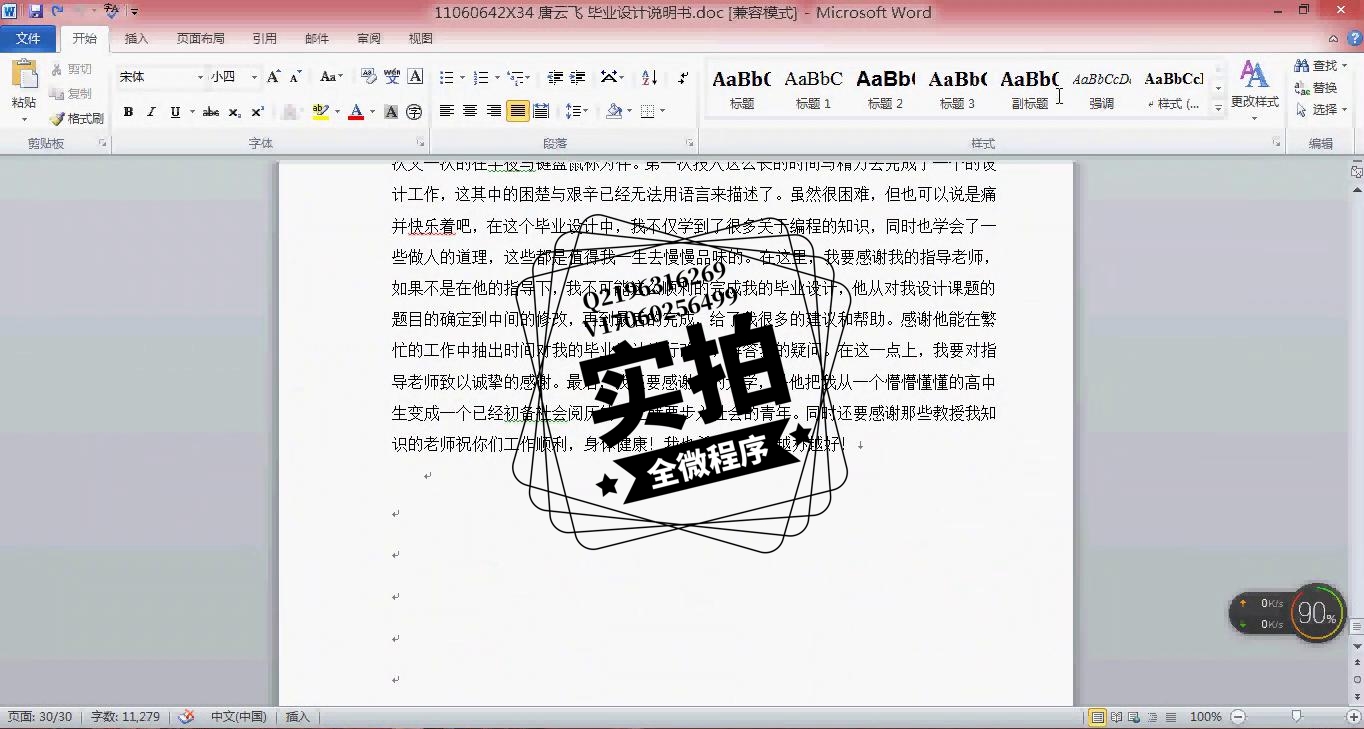The width and height of the screenshot is (1364, 729).
Task: Click the 替换 Replace button
Action: tap(1316, 88)
